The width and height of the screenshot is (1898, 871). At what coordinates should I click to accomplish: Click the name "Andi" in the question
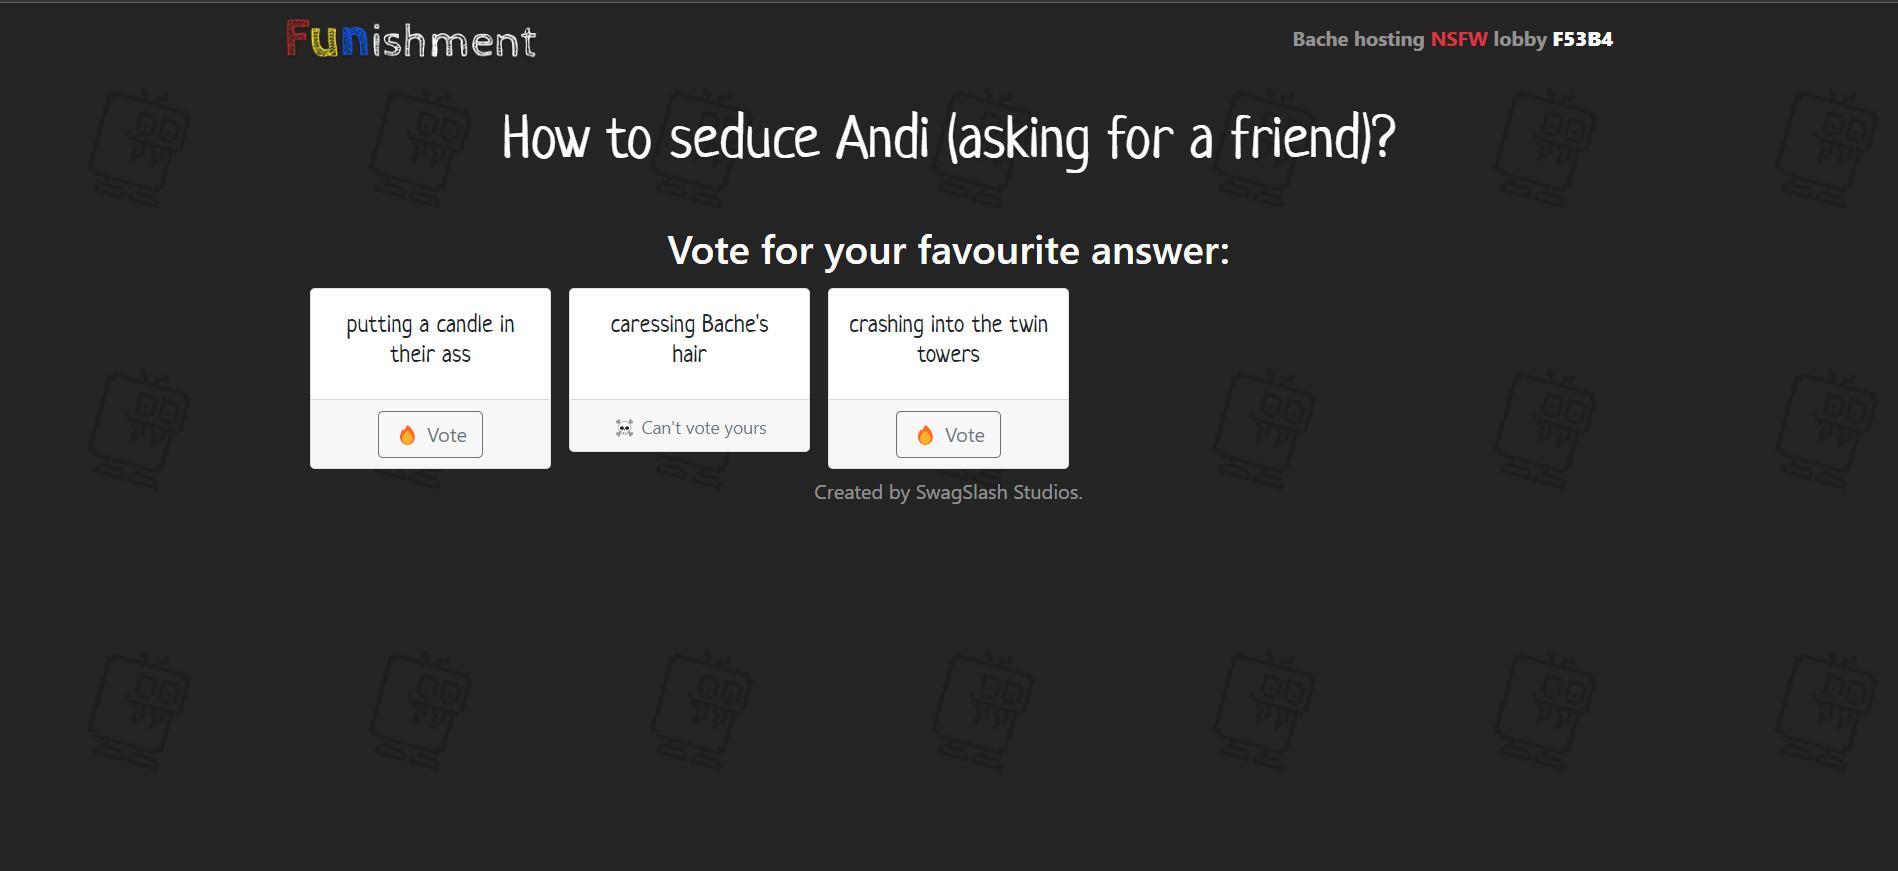[x=882, y=138]
